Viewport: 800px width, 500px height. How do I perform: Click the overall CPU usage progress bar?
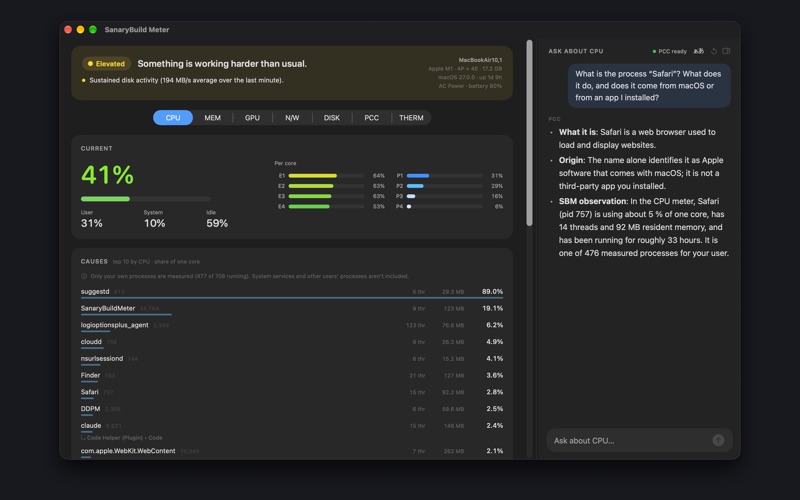pyautogui.click(x=145, y=199)
